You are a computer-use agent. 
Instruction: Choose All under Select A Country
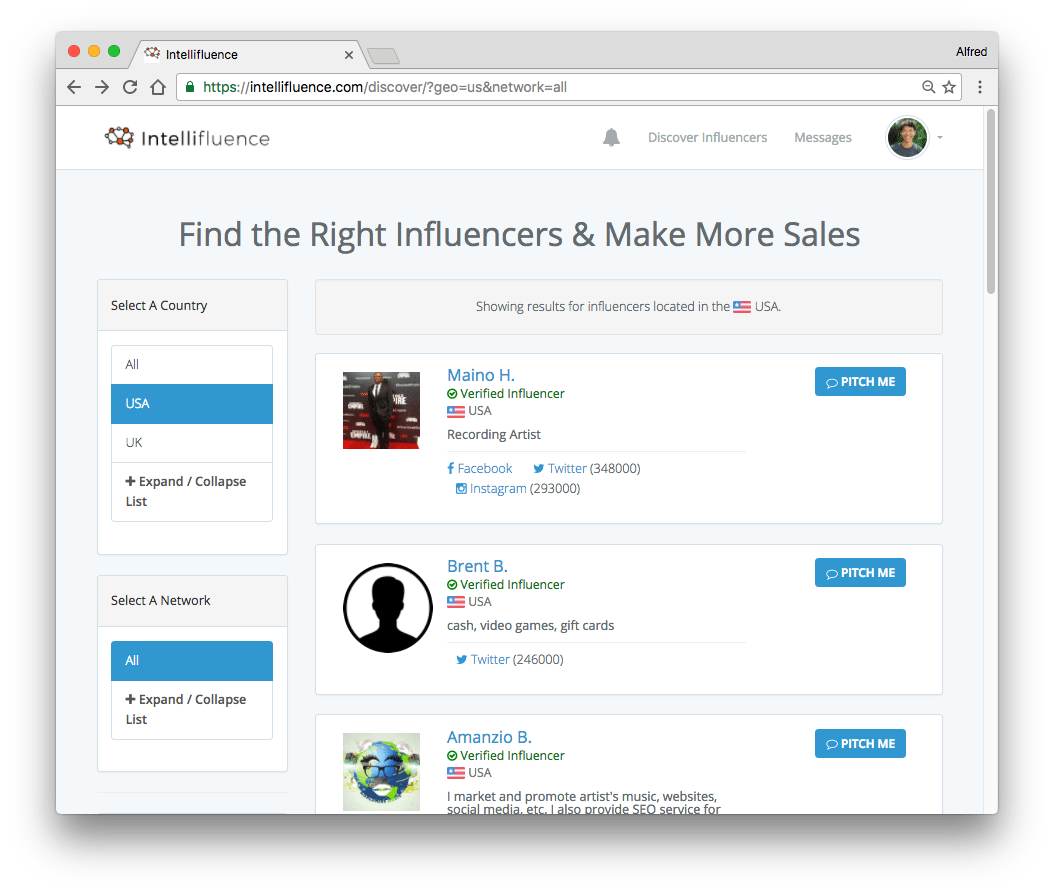pos(192,365)
